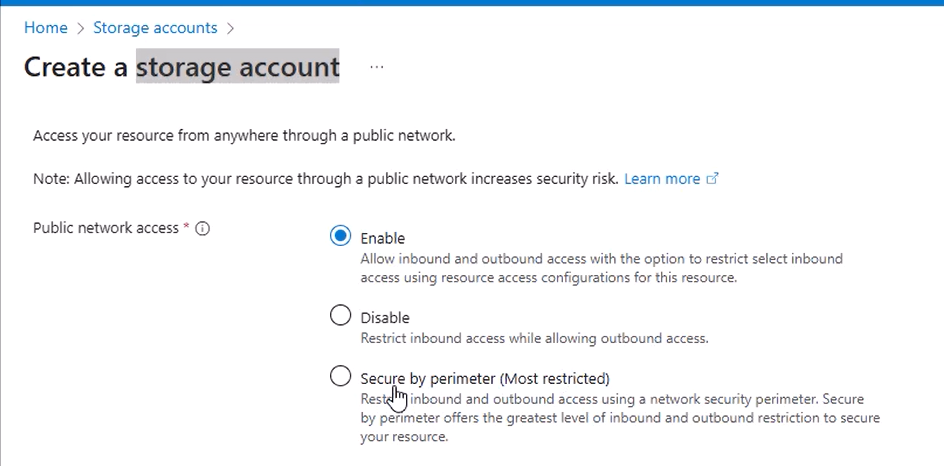944x466 pixels.
Task: Choose Secure by perimeter radio button
Action: 340,376
